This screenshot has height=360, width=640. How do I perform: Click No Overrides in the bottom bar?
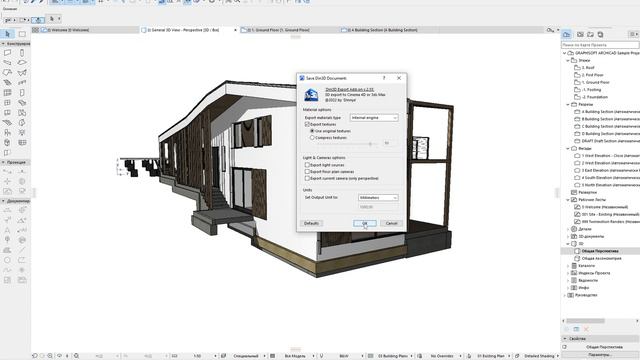pos(442,356)
